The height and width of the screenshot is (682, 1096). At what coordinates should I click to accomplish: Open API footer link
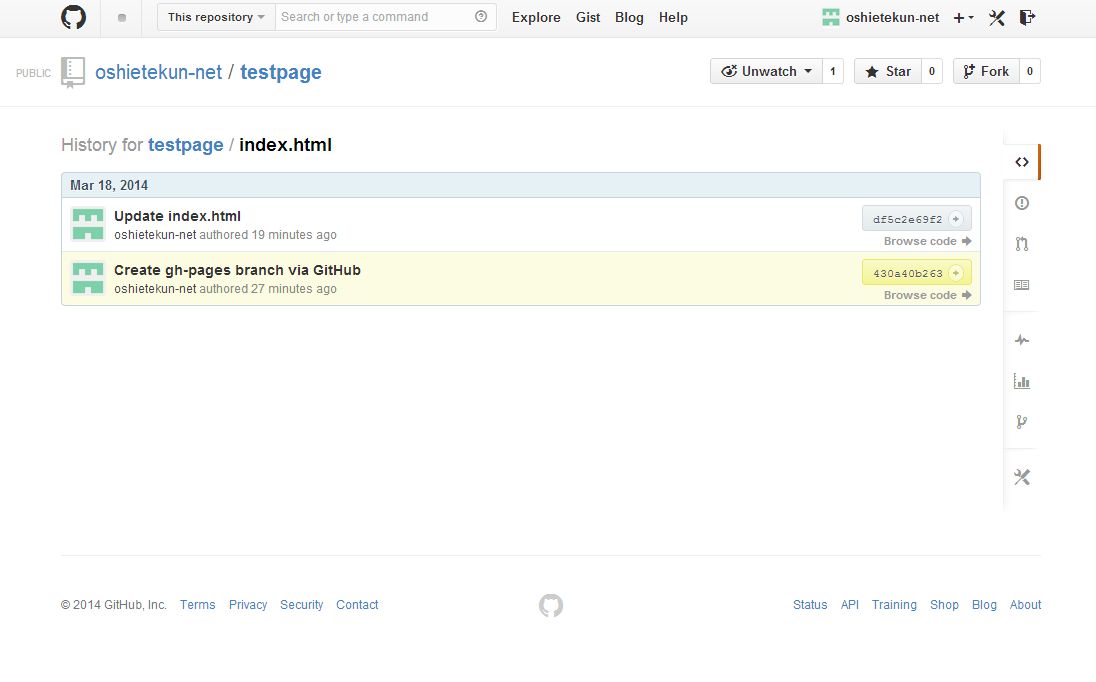point(850,604)
